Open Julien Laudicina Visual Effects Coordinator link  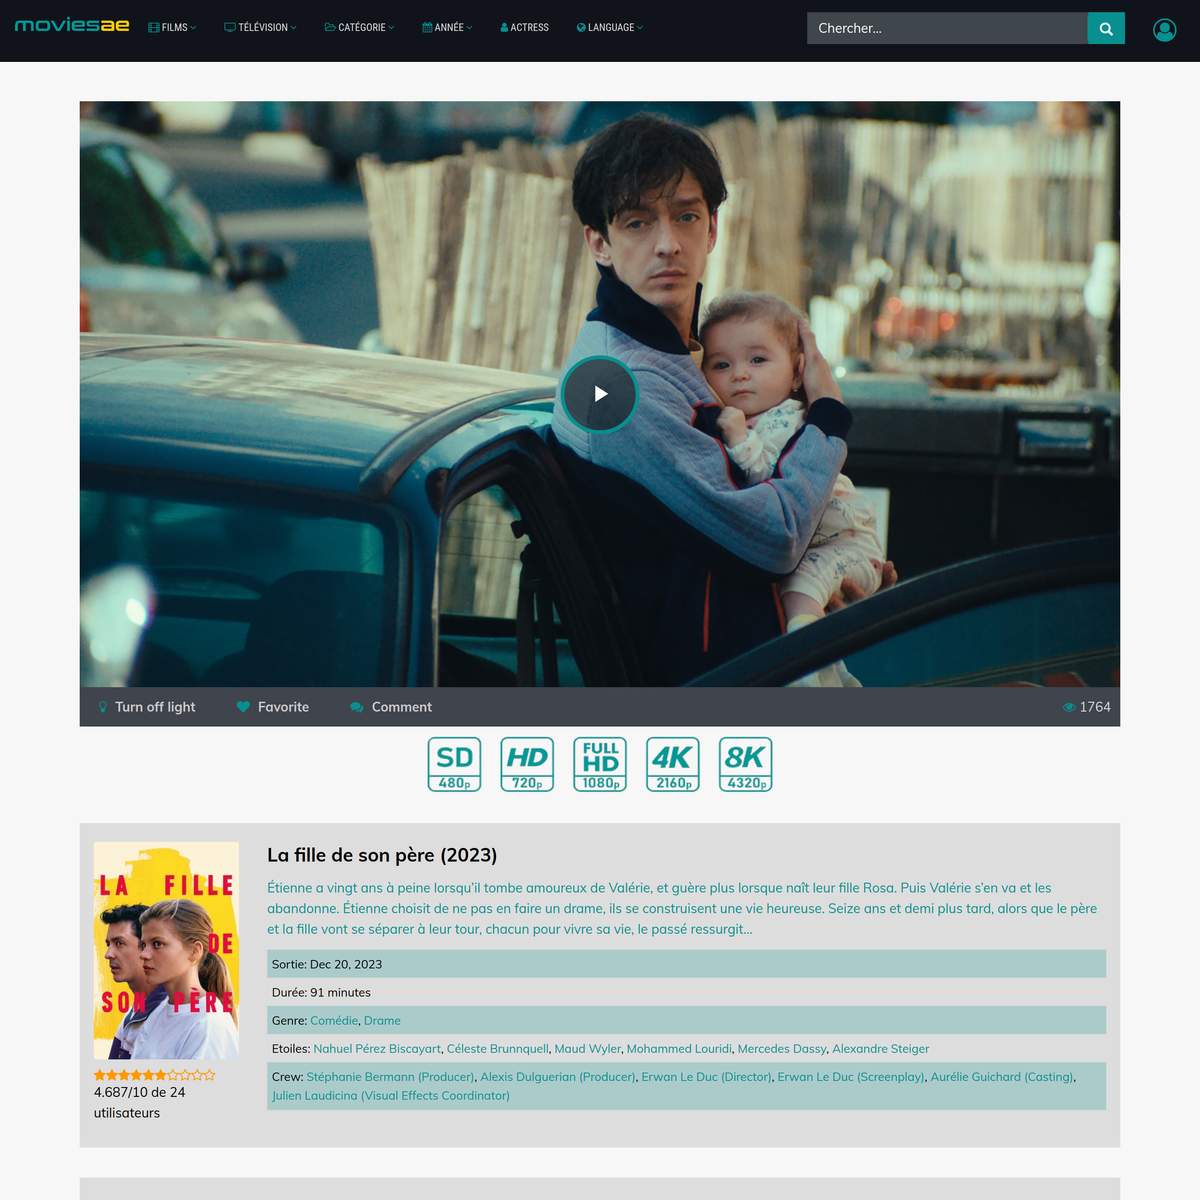coord(391,1096)
